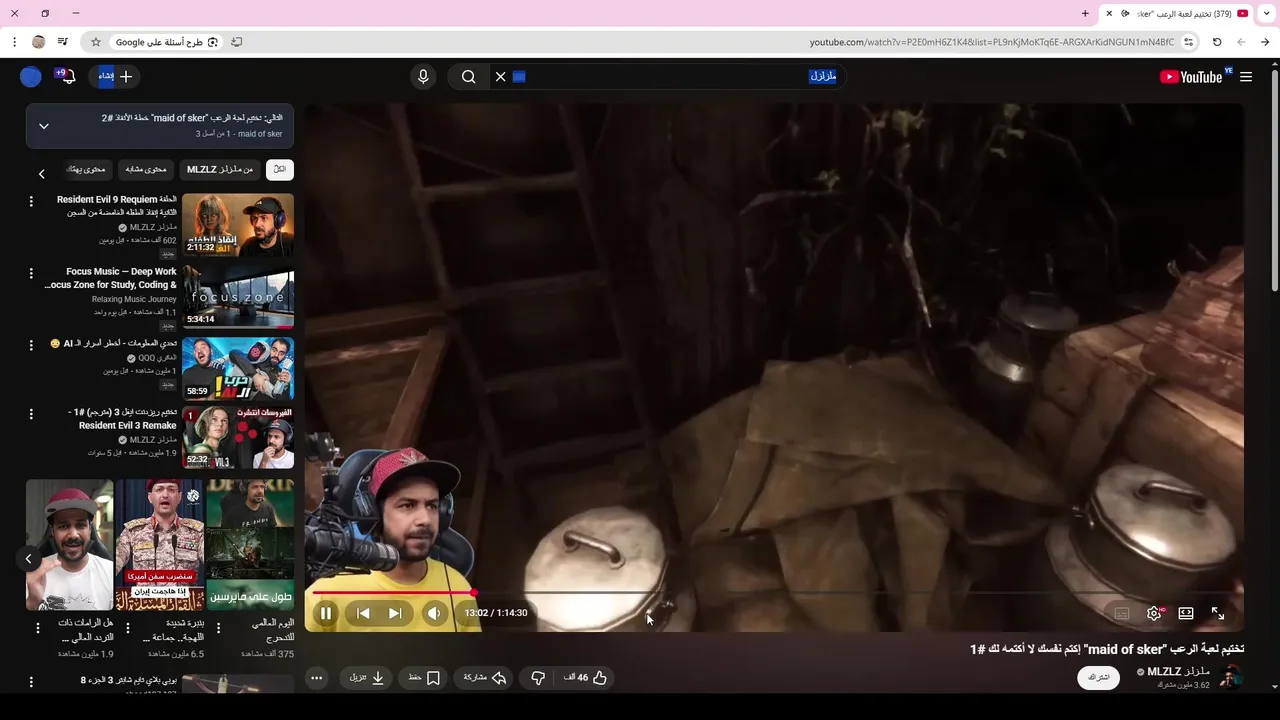Clear the search box with X

[x=501, y=76]
